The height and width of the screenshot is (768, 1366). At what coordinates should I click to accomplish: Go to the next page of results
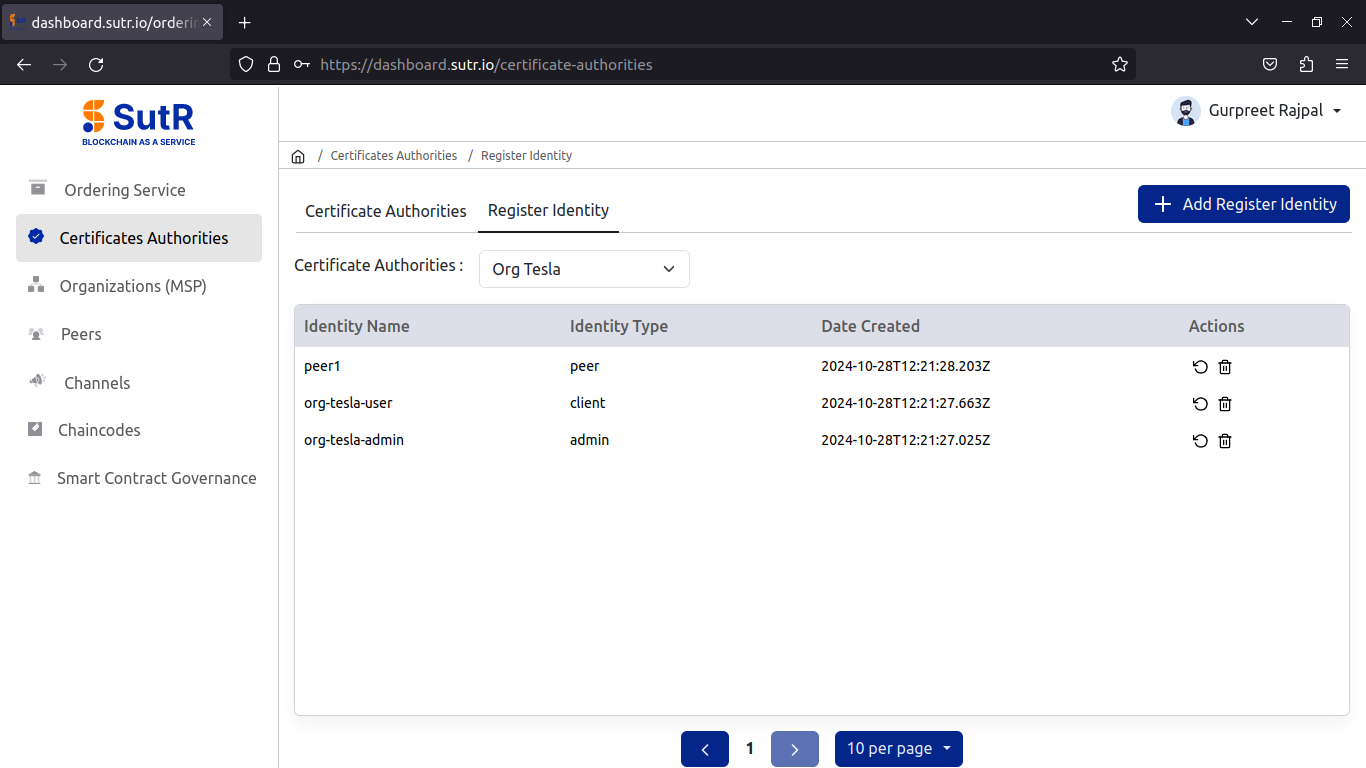(x=795, y=749)
